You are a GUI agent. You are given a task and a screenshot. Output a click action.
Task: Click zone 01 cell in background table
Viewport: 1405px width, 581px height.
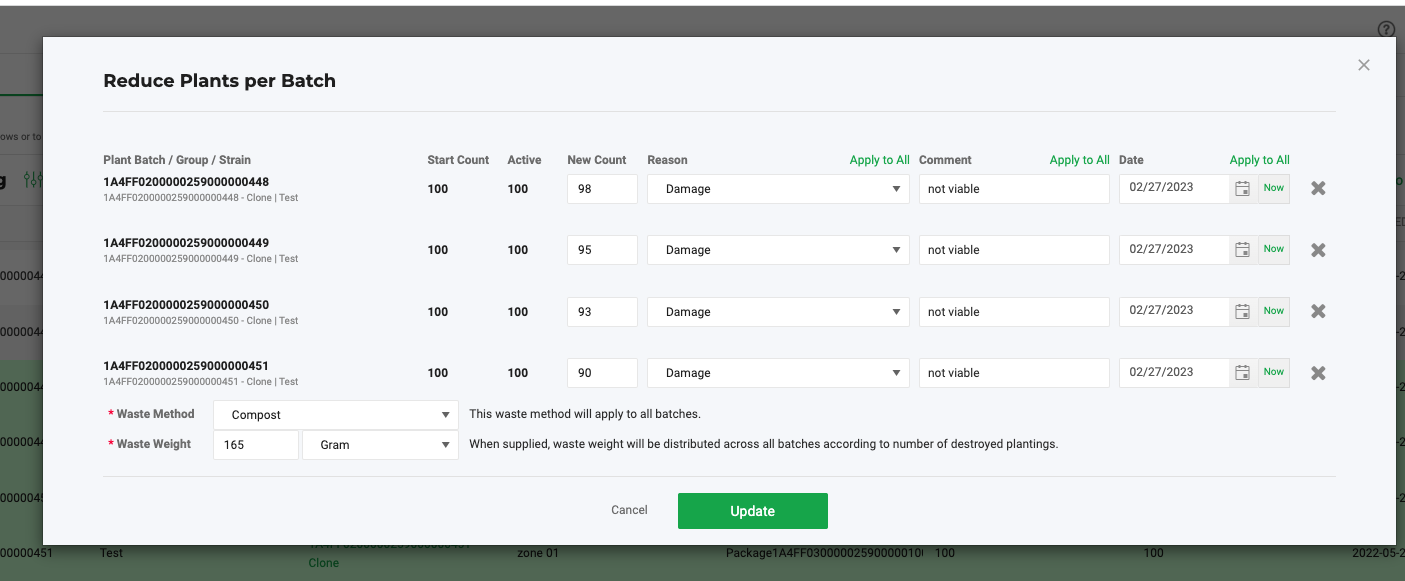click(x=538, y=553)
